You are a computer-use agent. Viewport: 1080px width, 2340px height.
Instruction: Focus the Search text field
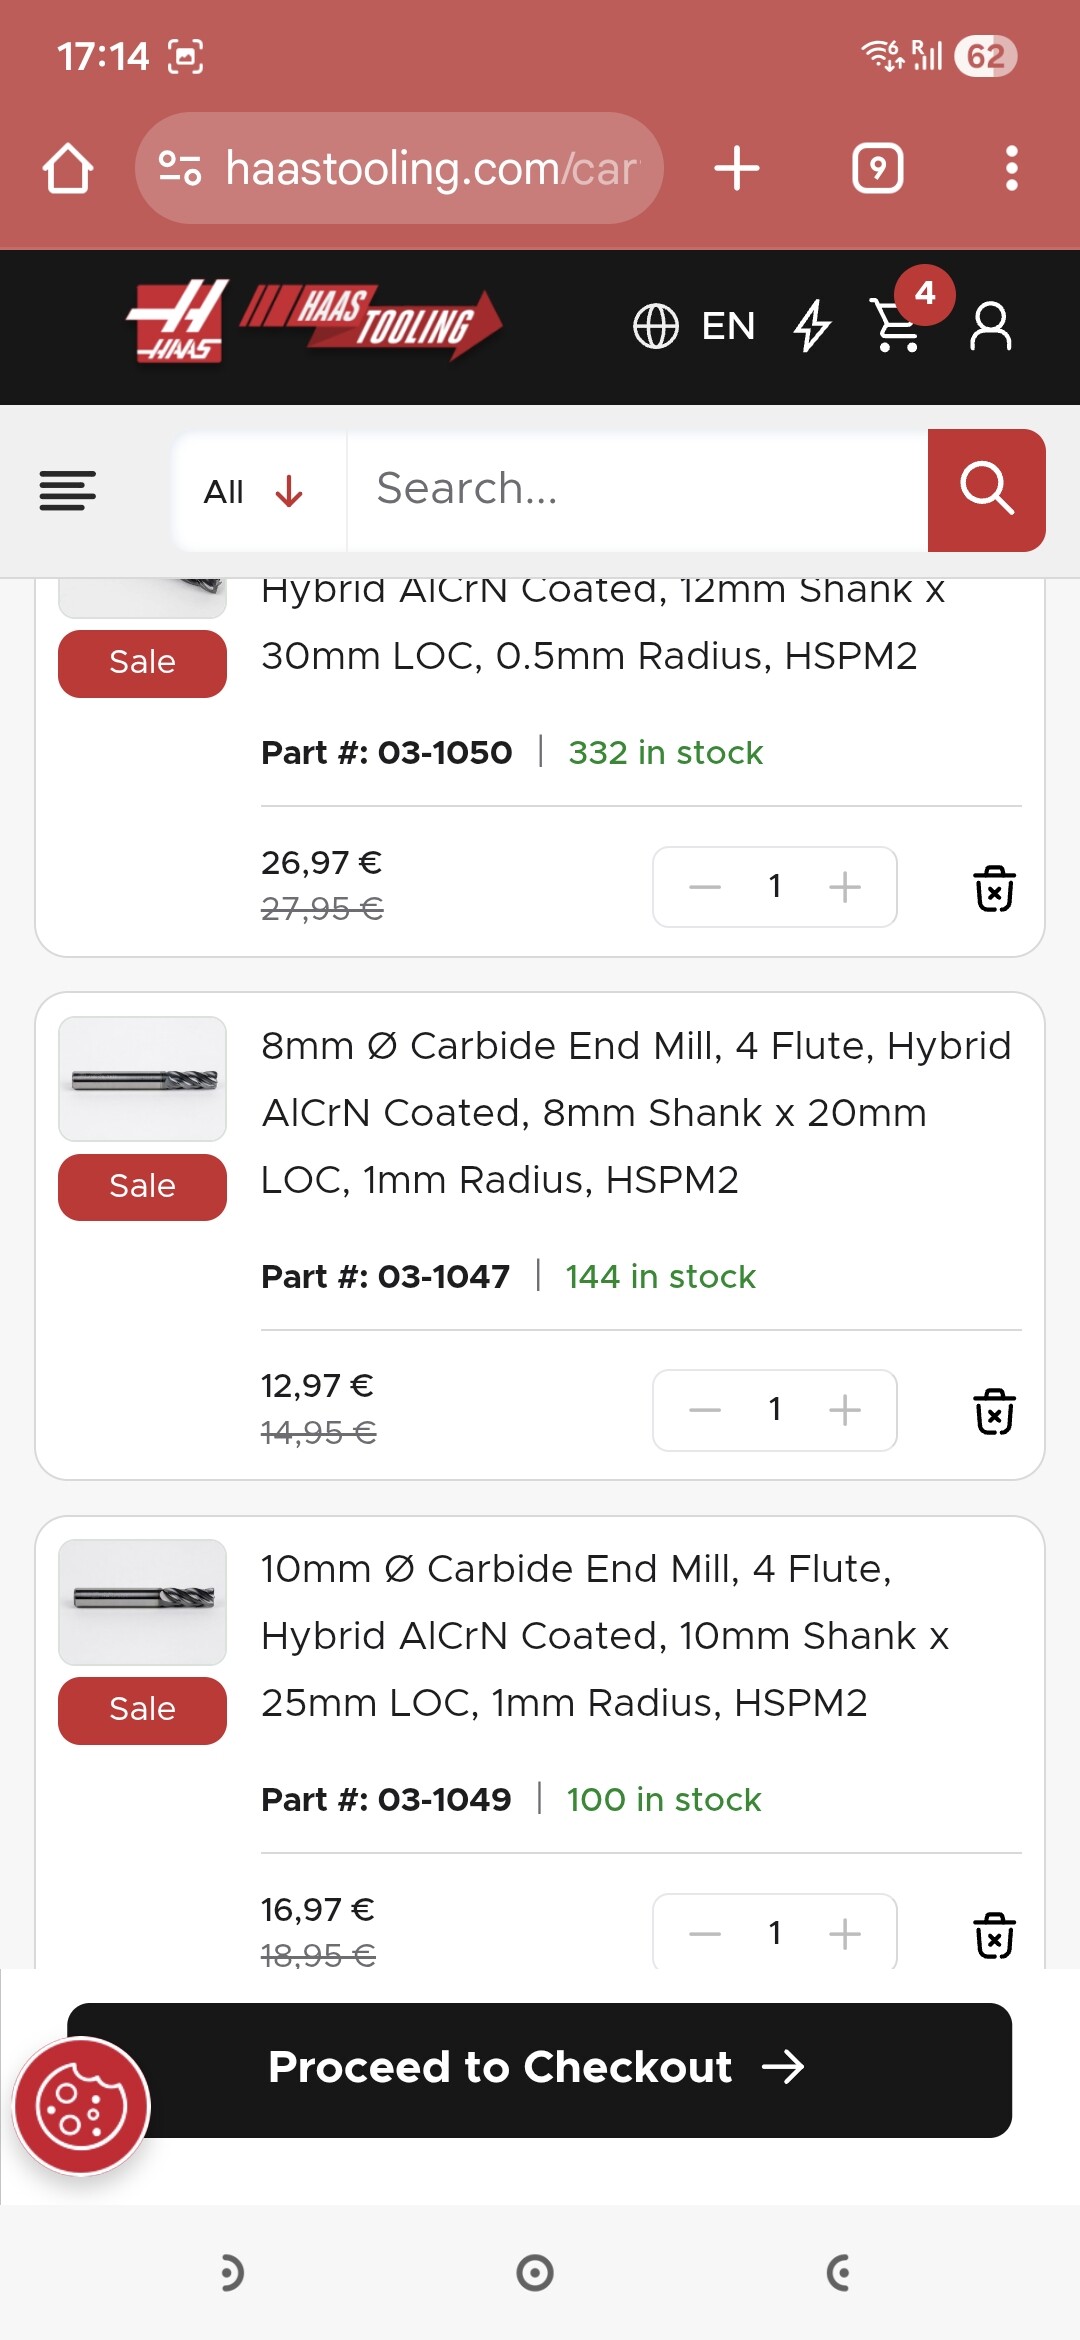click(x=636, y=490)
